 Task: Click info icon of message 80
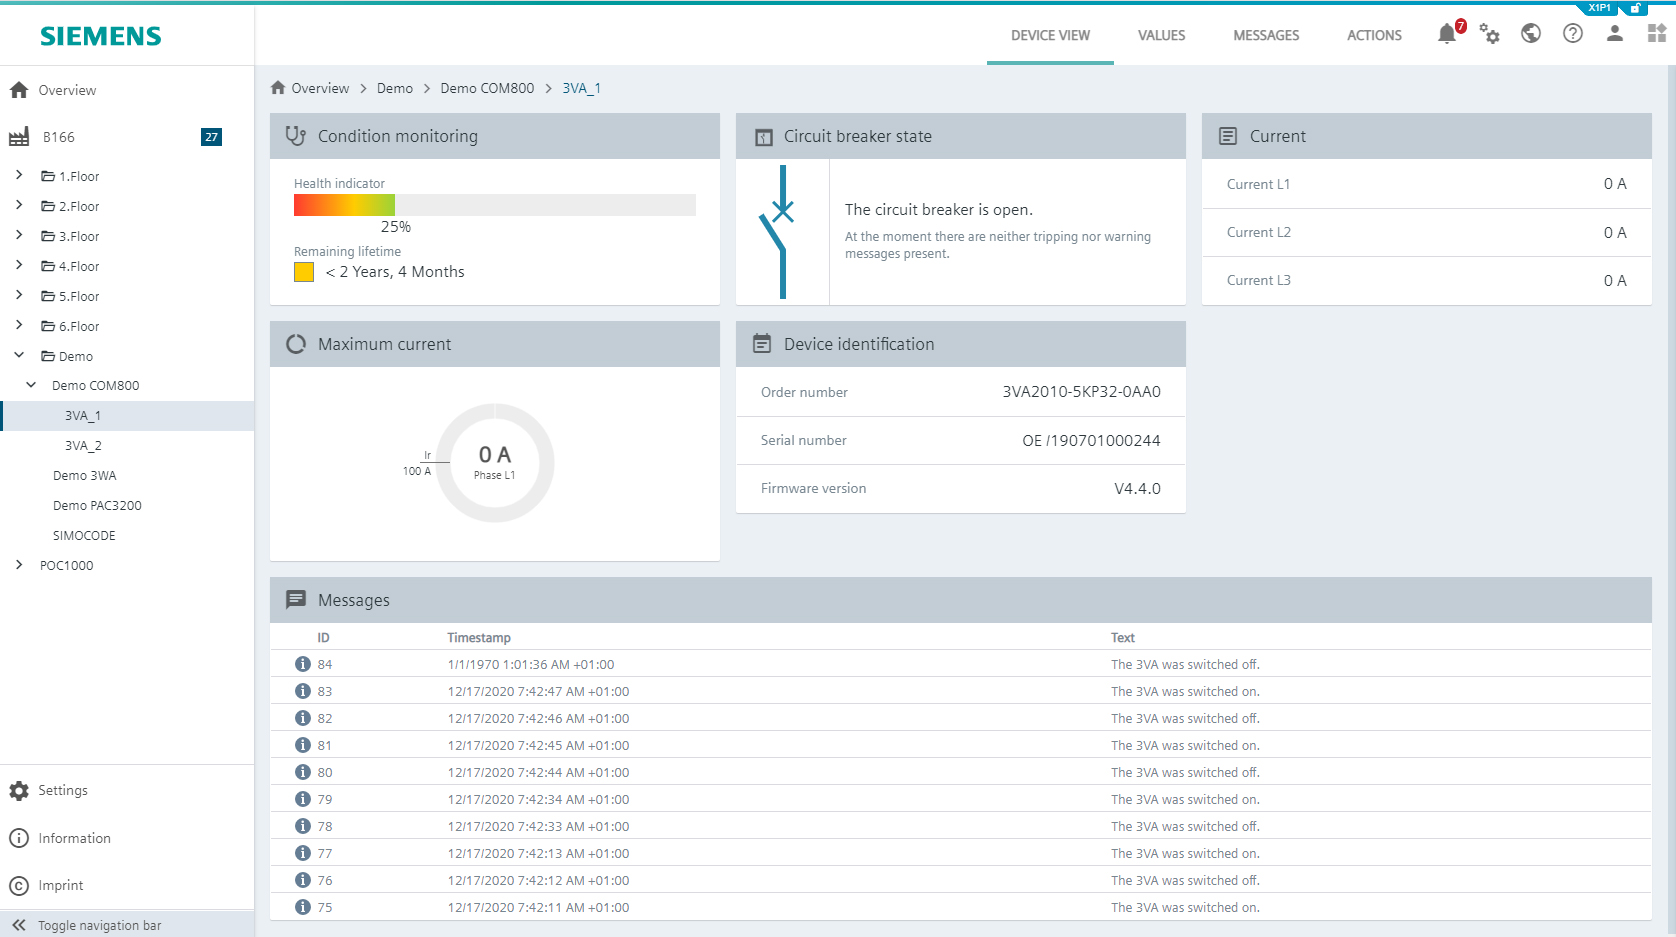(303, 772)
